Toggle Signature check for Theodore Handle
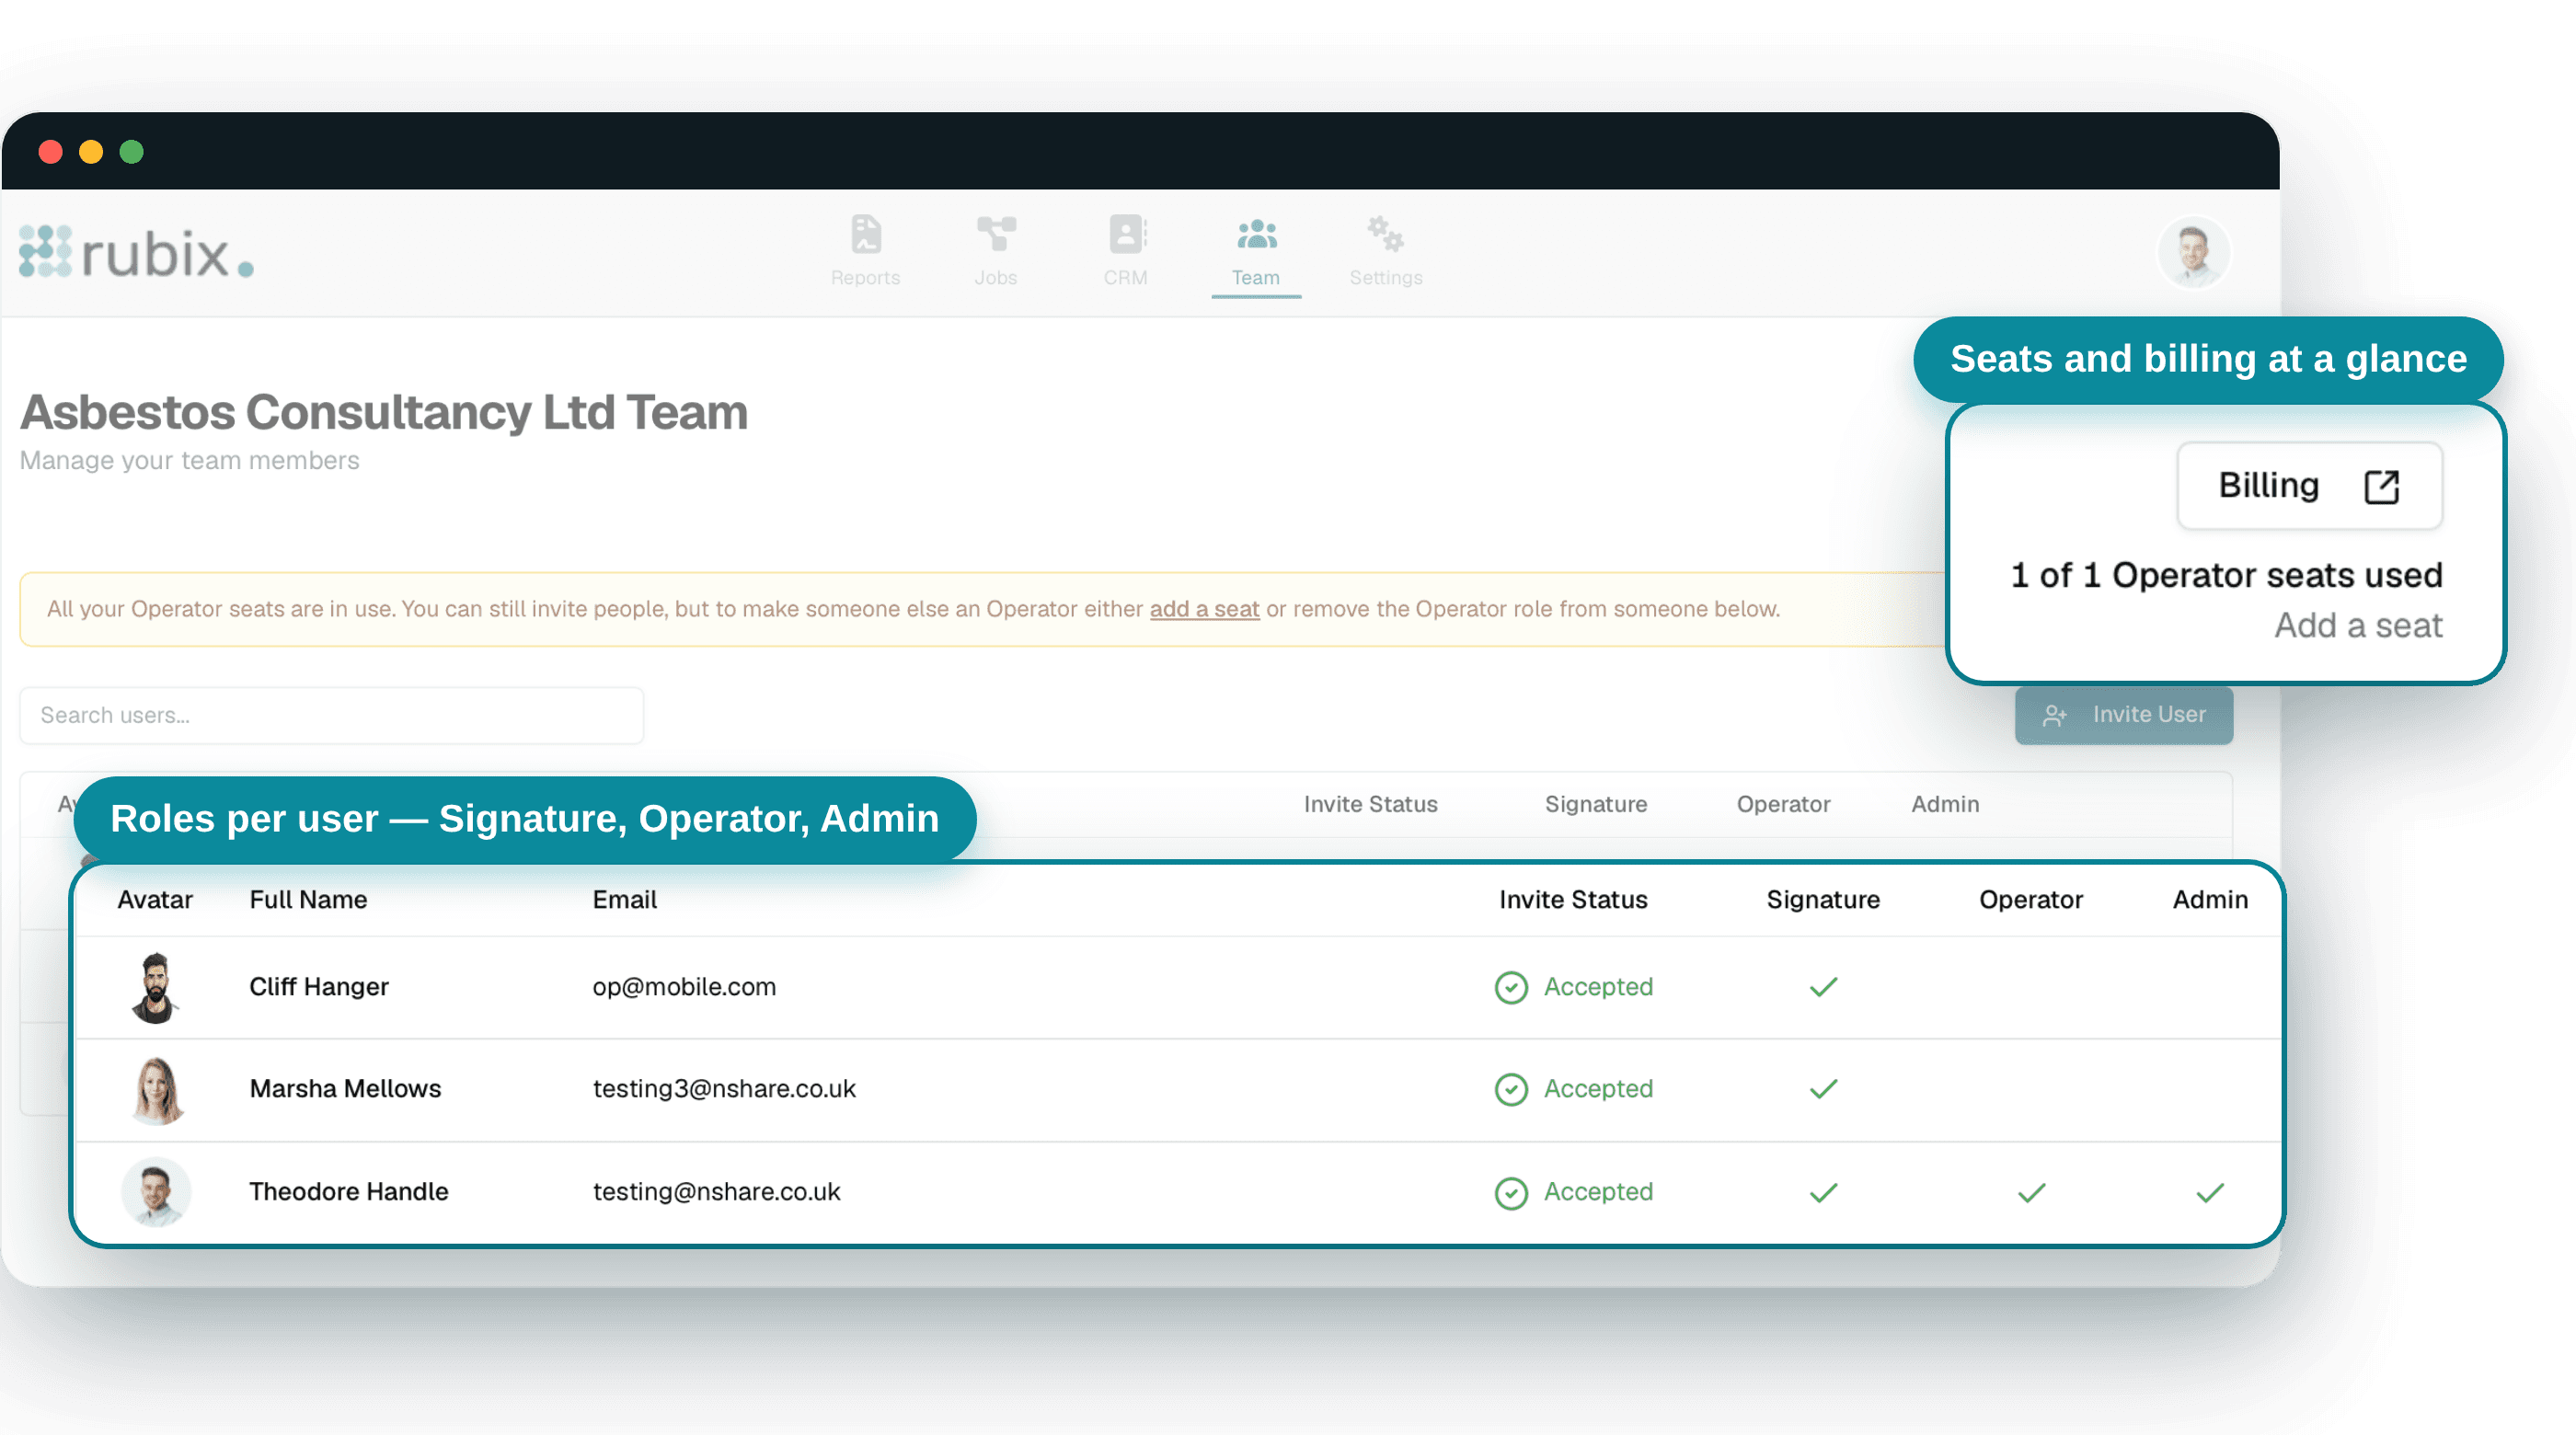This screenshot has height=1435, width=2576. tap(1824, 1193)
